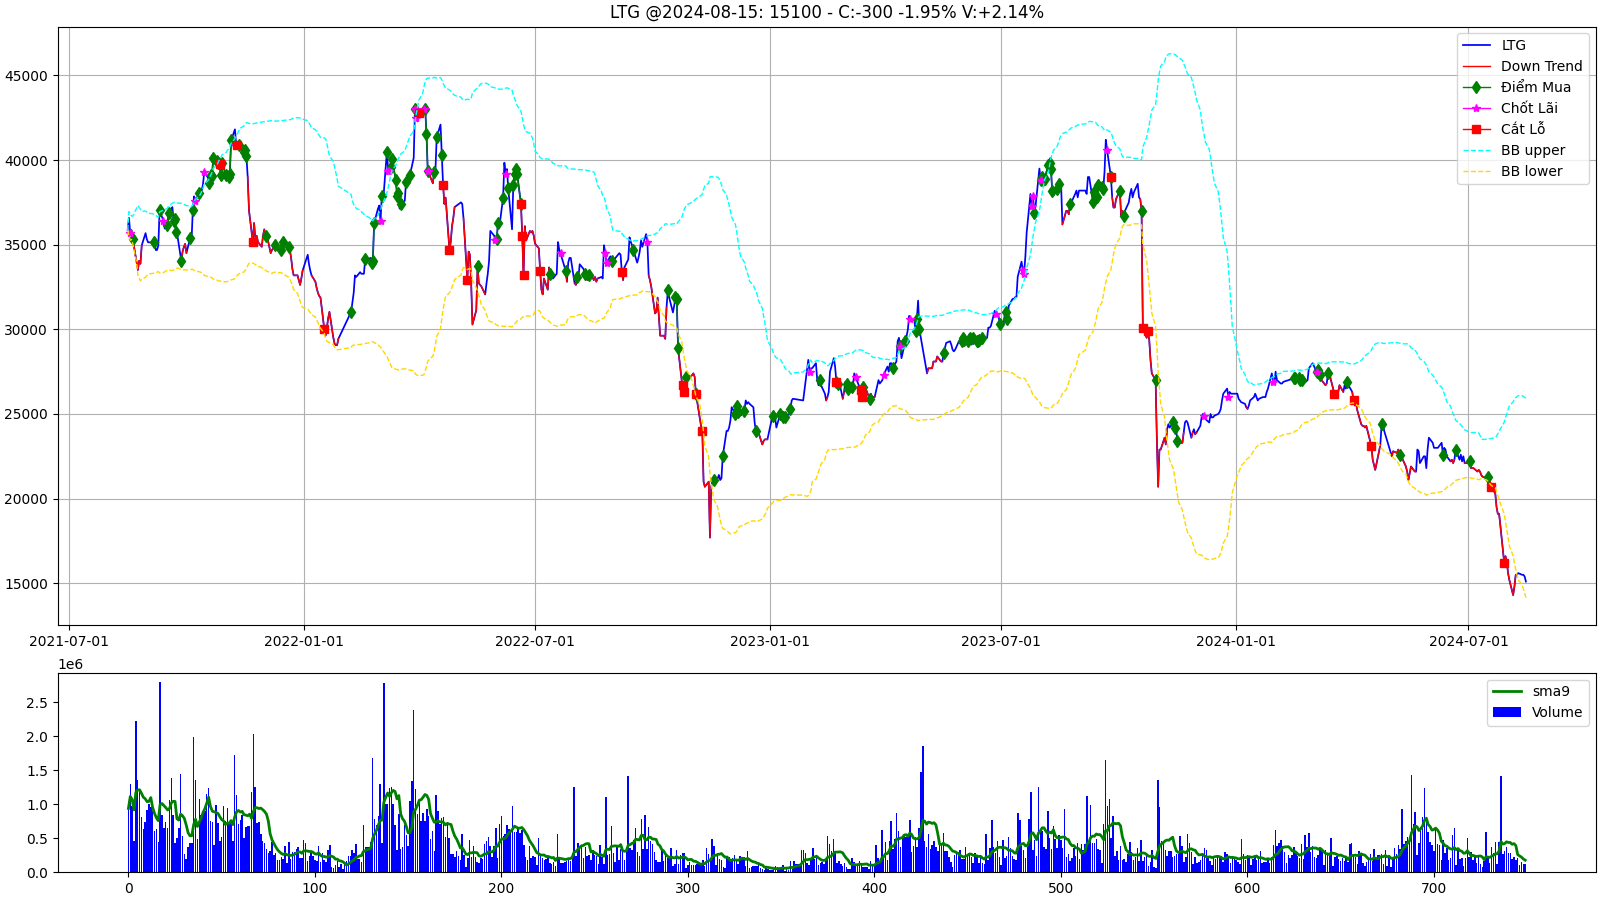Click the 1e6 volume scale multiplier
Image resolution: width=1600 pixels, height=900 pixels.
click(70, 665)
